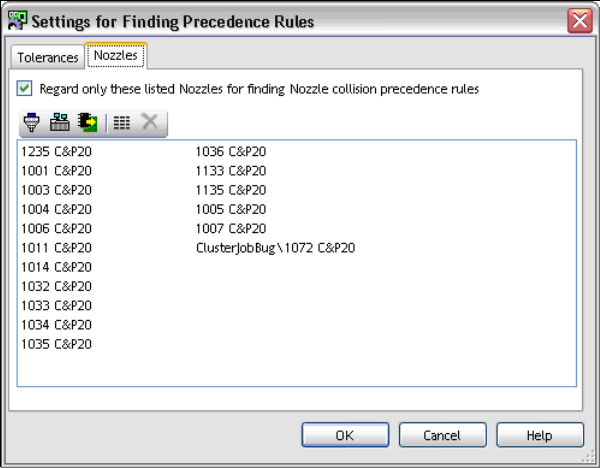The width and height of the screenshot is (600, 468).
Task: Select nozzle 1235 C&P20 in list
Action: point(56,152)
